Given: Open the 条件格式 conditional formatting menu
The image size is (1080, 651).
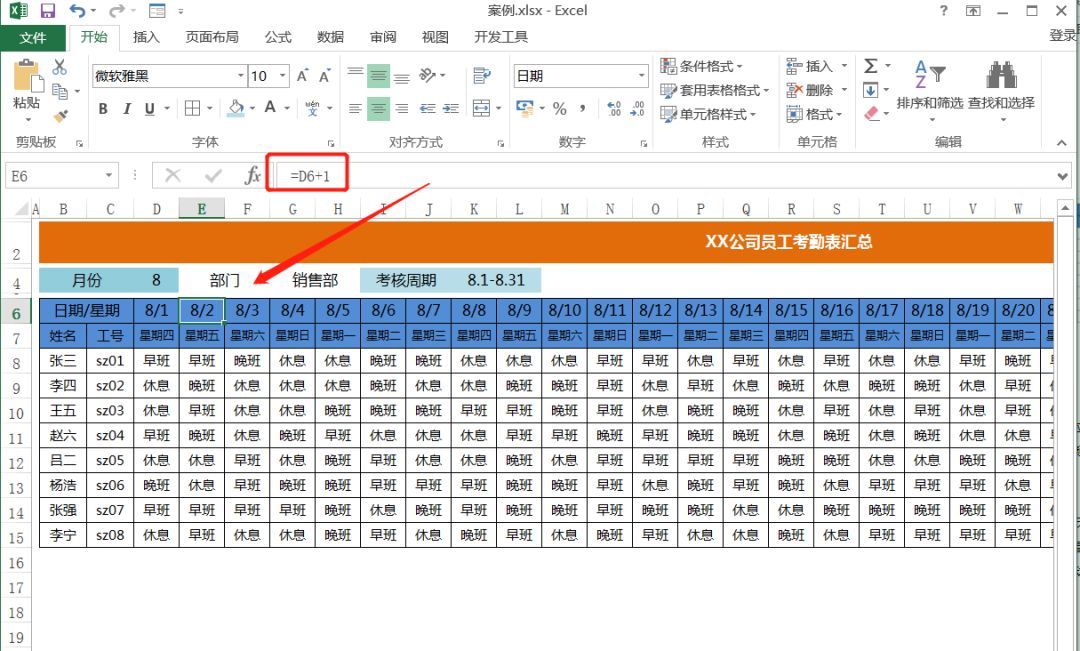Looking at the screenshot, I should click(705, 64).
